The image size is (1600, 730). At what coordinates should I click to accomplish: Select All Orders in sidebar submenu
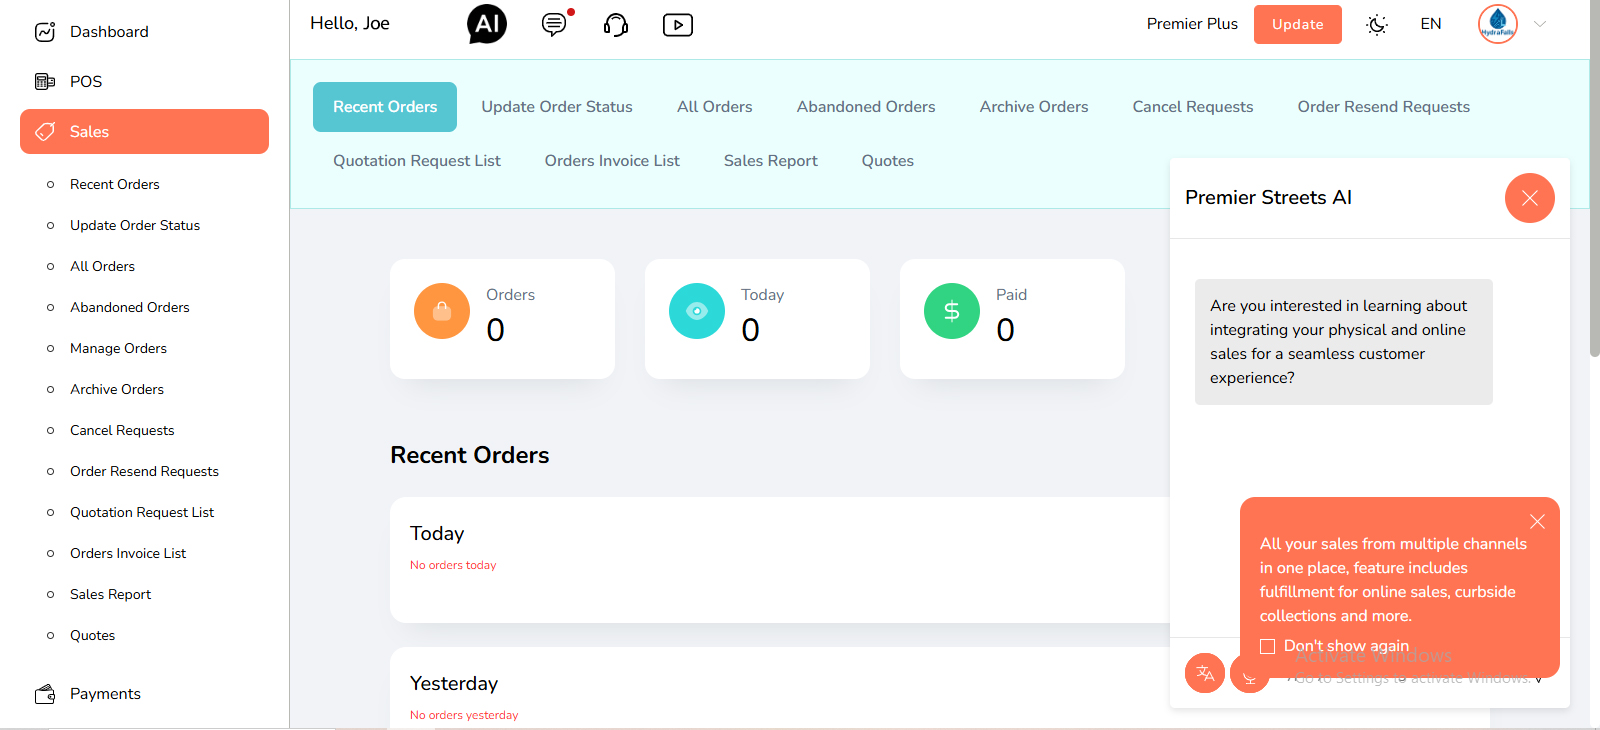[102, 267]
